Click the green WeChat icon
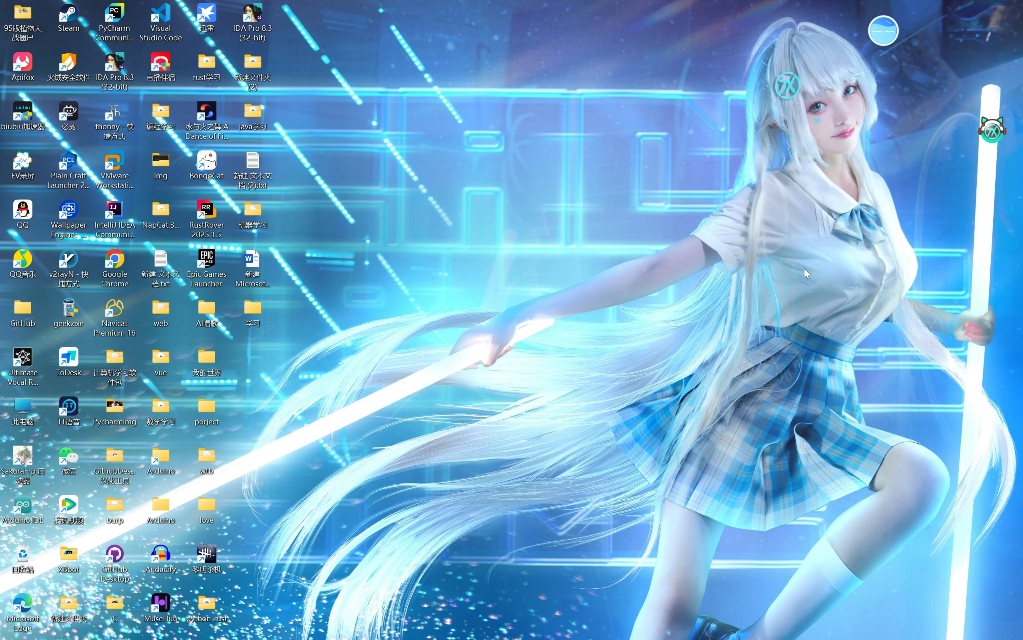 tap(68, 455)
